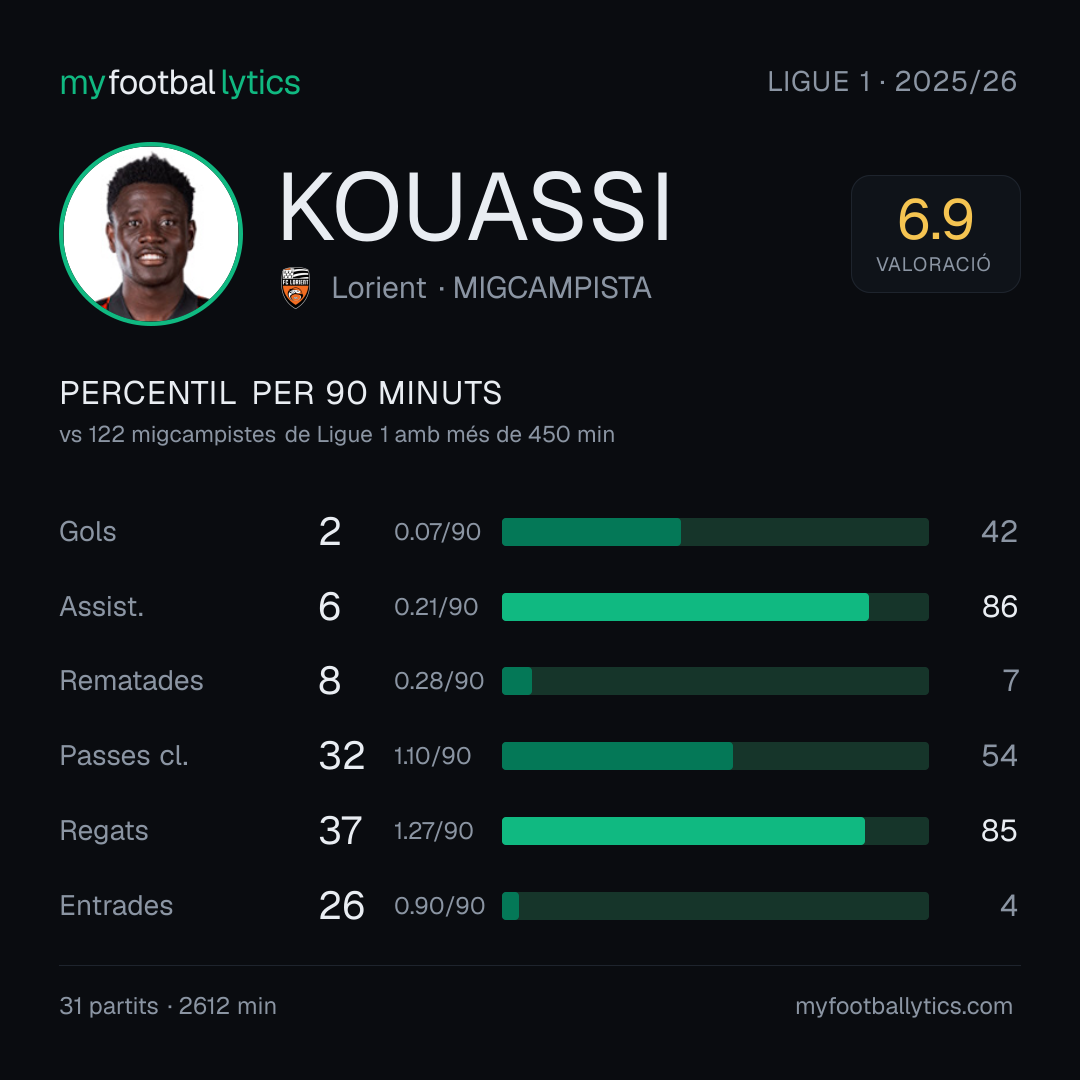Click the Assist. percentile bar

(x=715, y=607)
